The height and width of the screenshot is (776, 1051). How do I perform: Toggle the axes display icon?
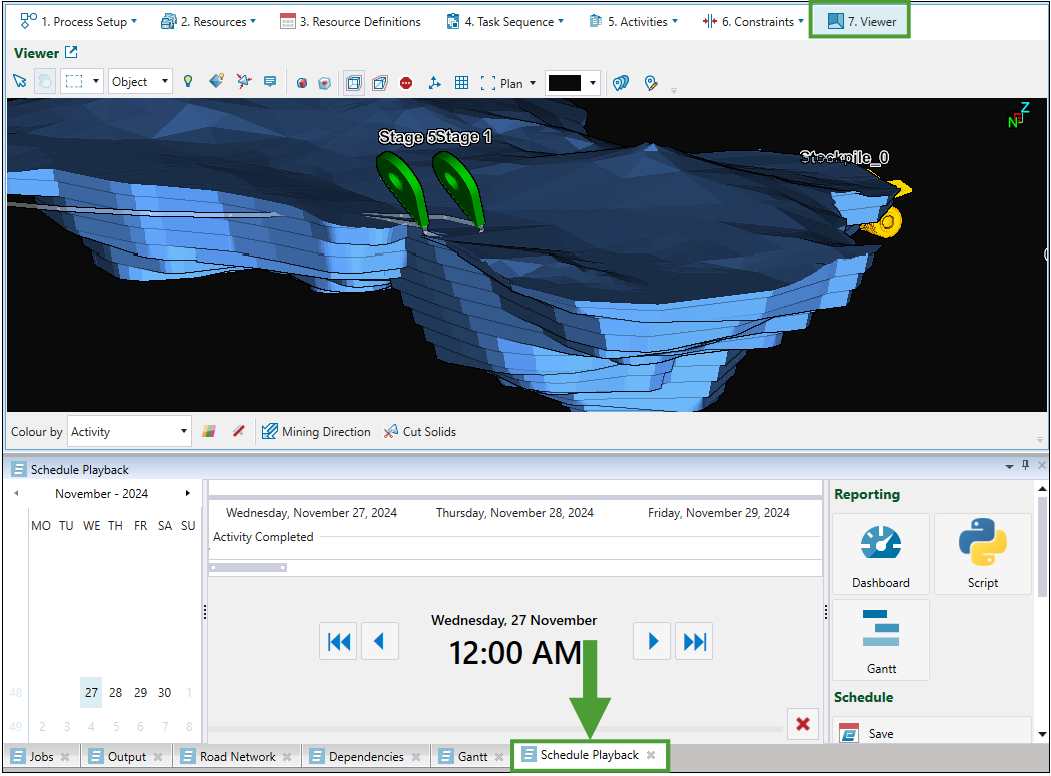pos(434,83)
